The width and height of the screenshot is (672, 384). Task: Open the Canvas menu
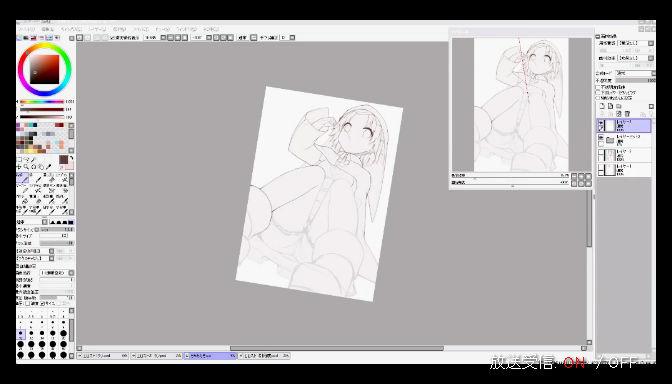tap(71, 29)
